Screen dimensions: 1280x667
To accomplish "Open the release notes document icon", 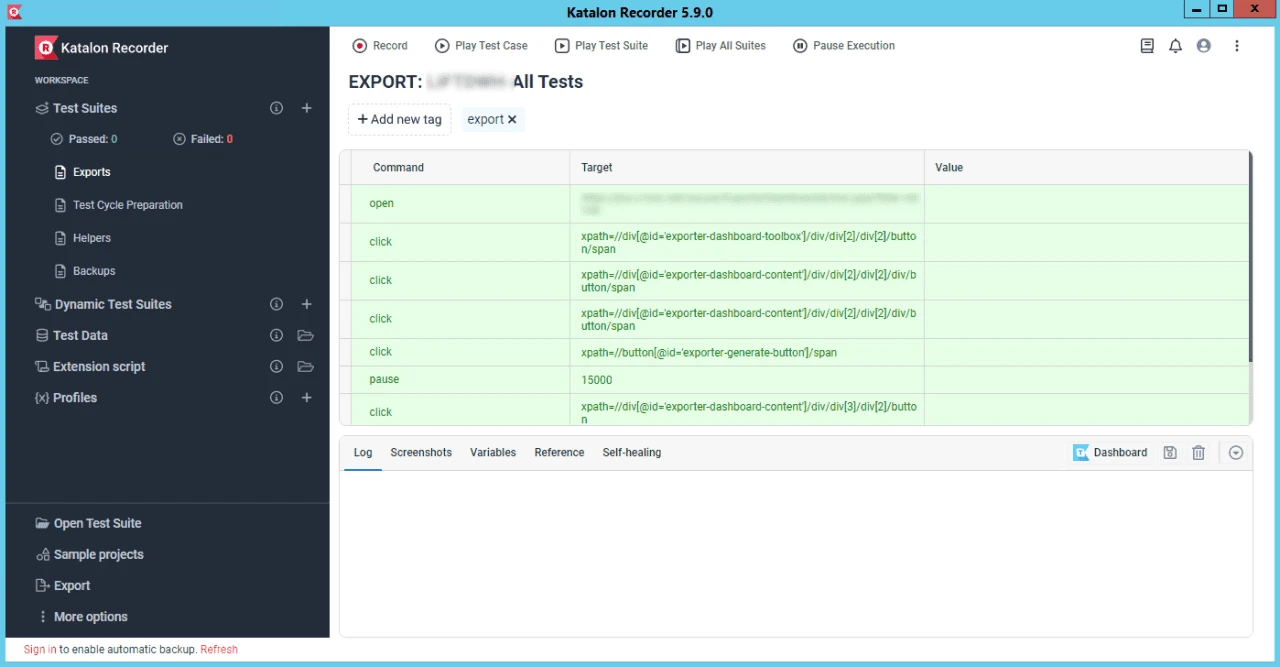I will click(1147, 46).
